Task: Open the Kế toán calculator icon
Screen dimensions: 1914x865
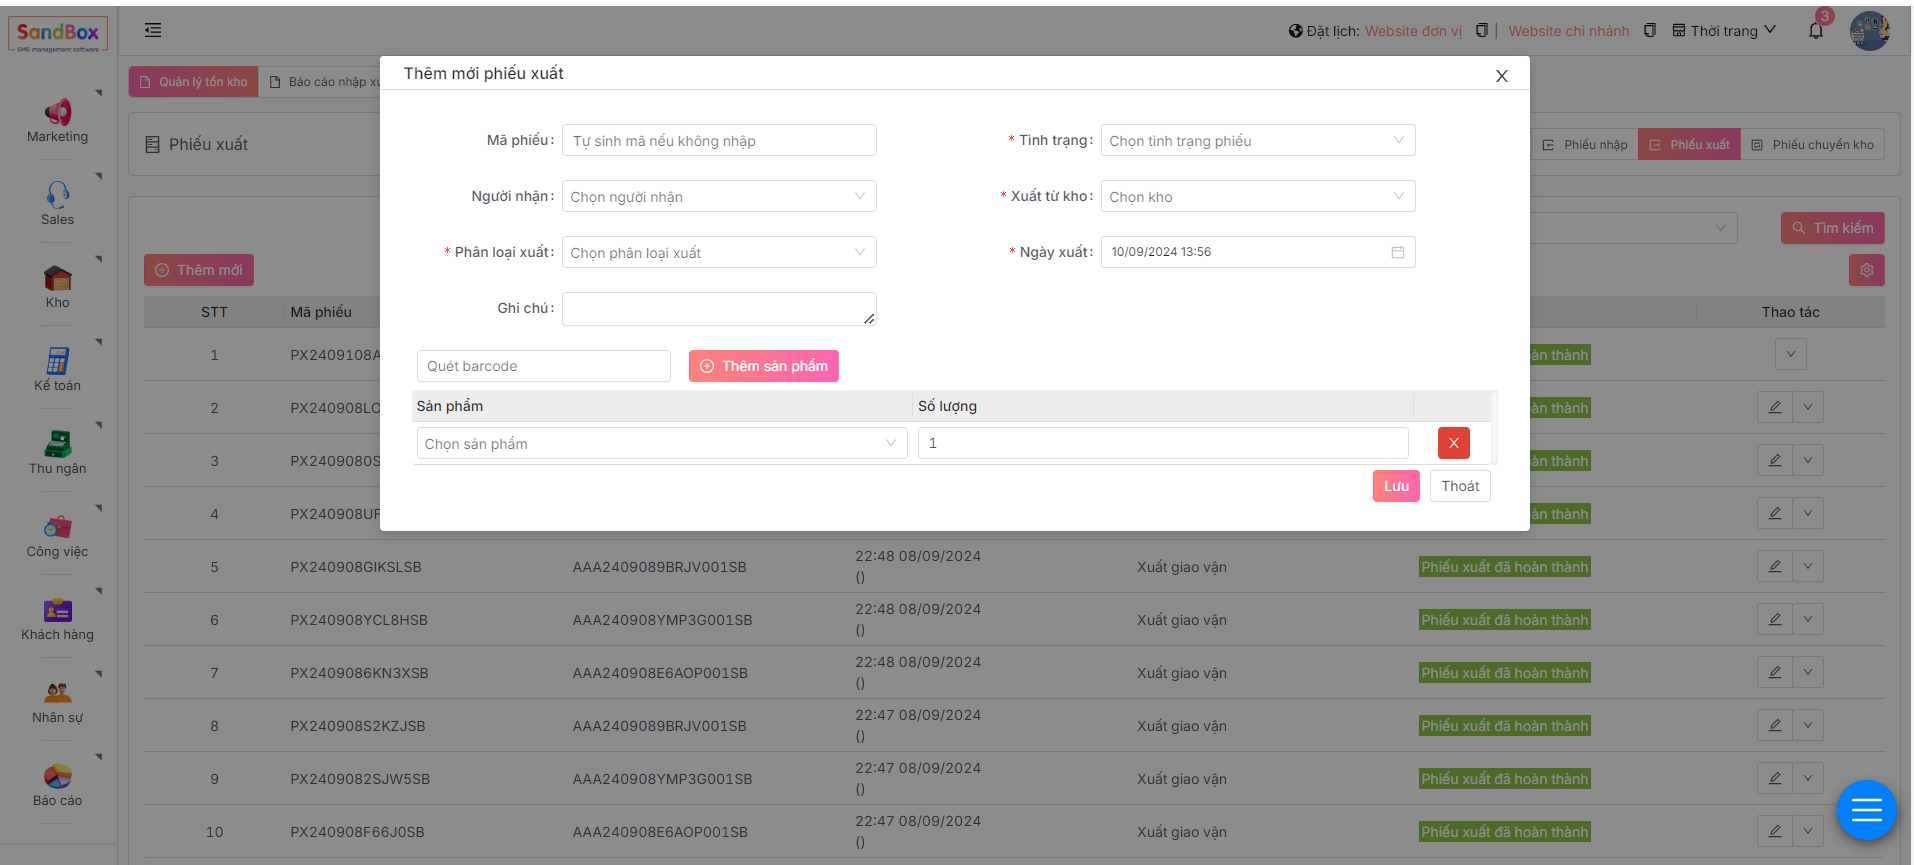Action: [57, 361]
